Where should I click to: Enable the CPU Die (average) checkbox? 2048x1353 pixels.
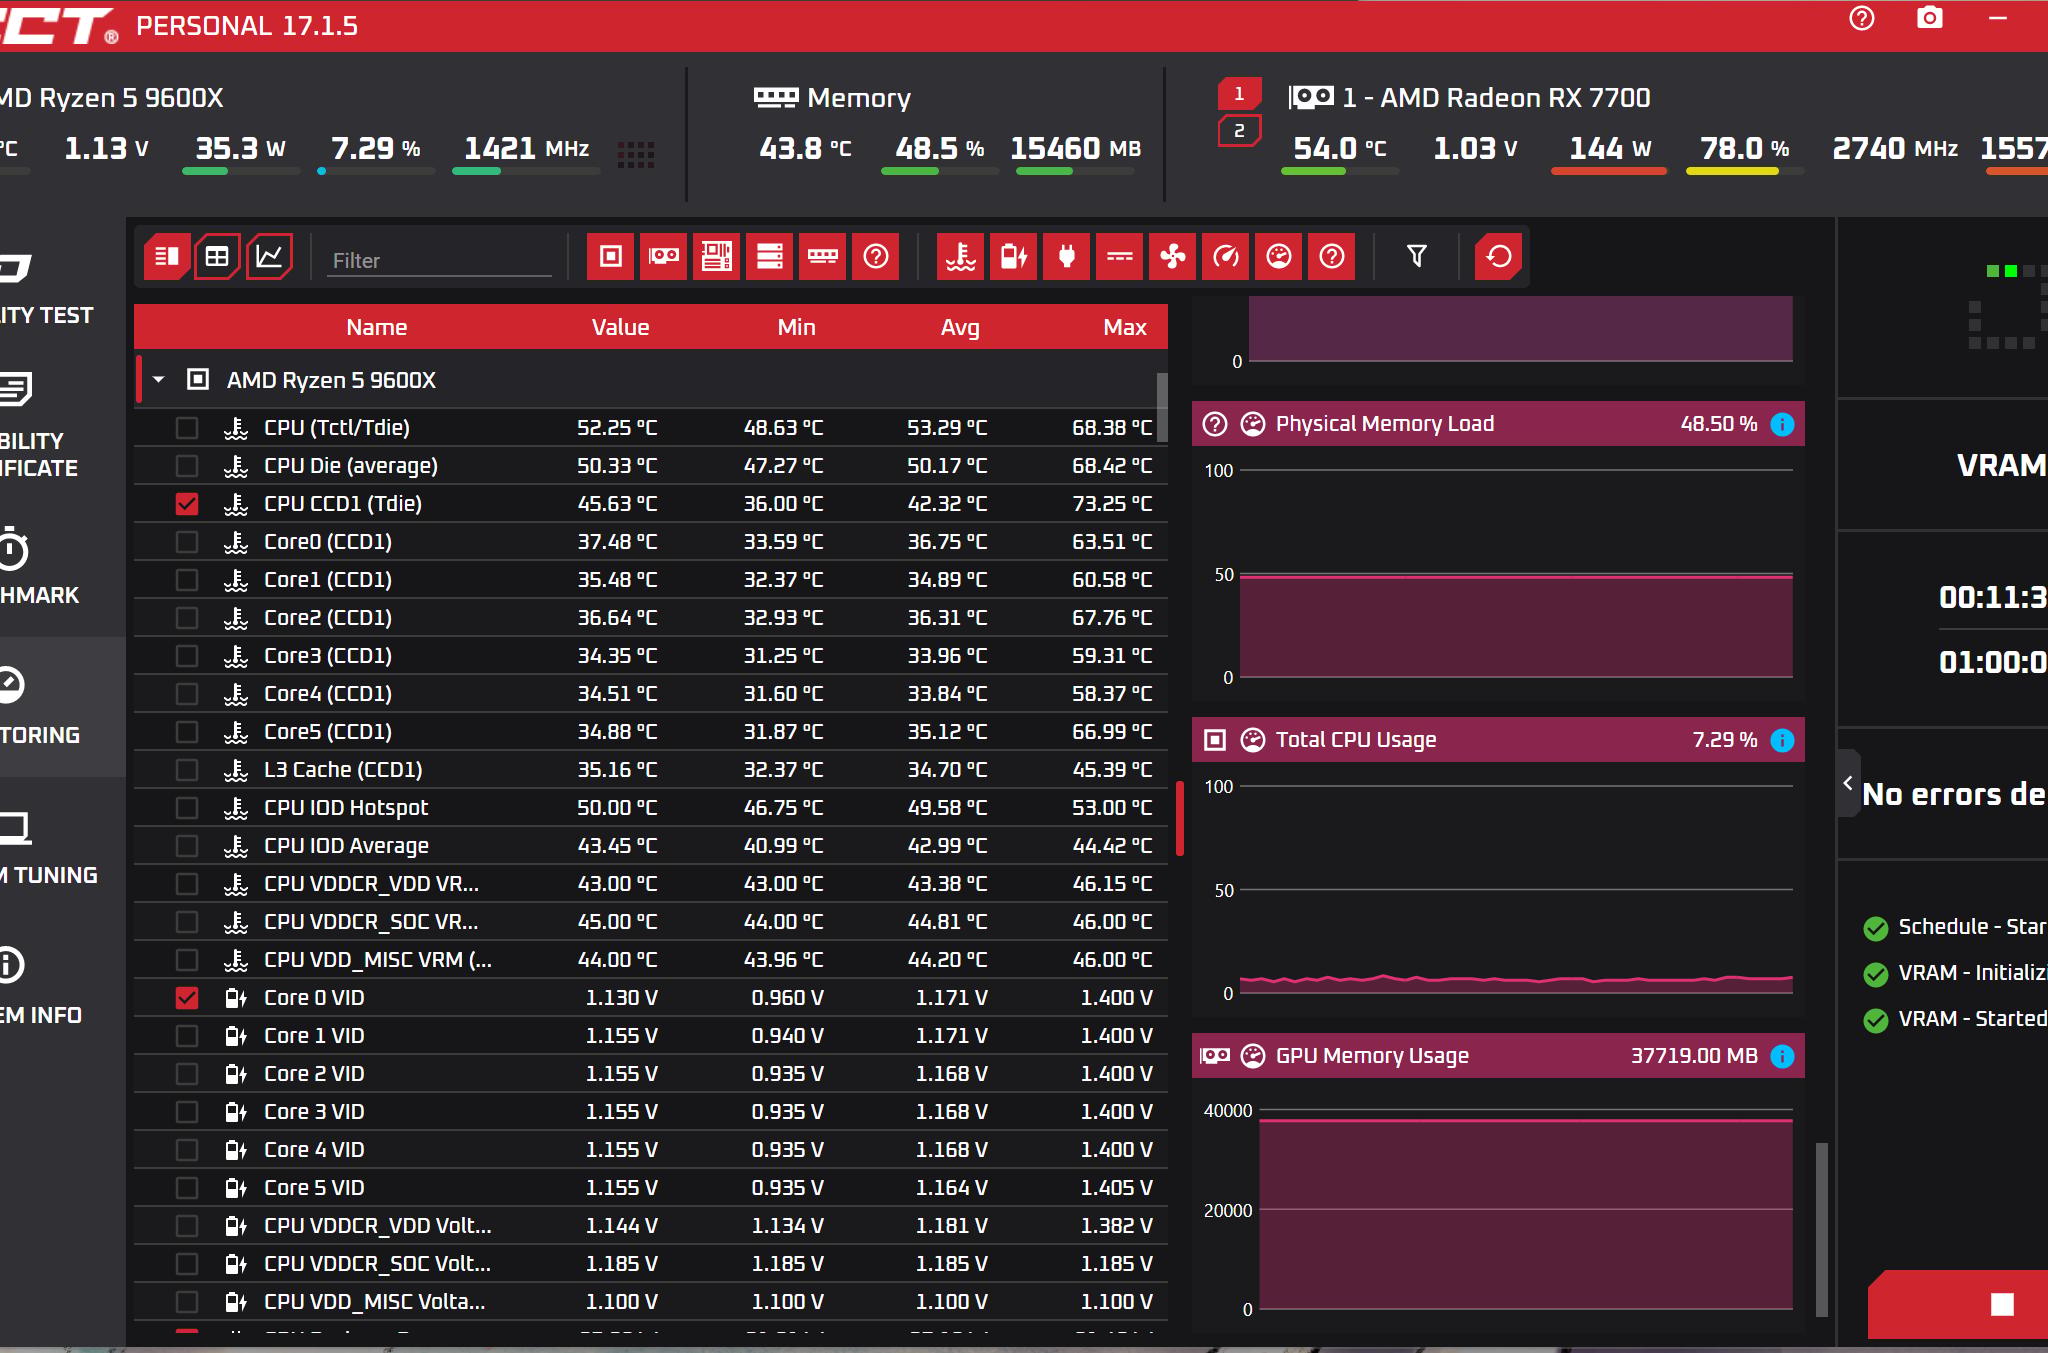coord(187,466)
